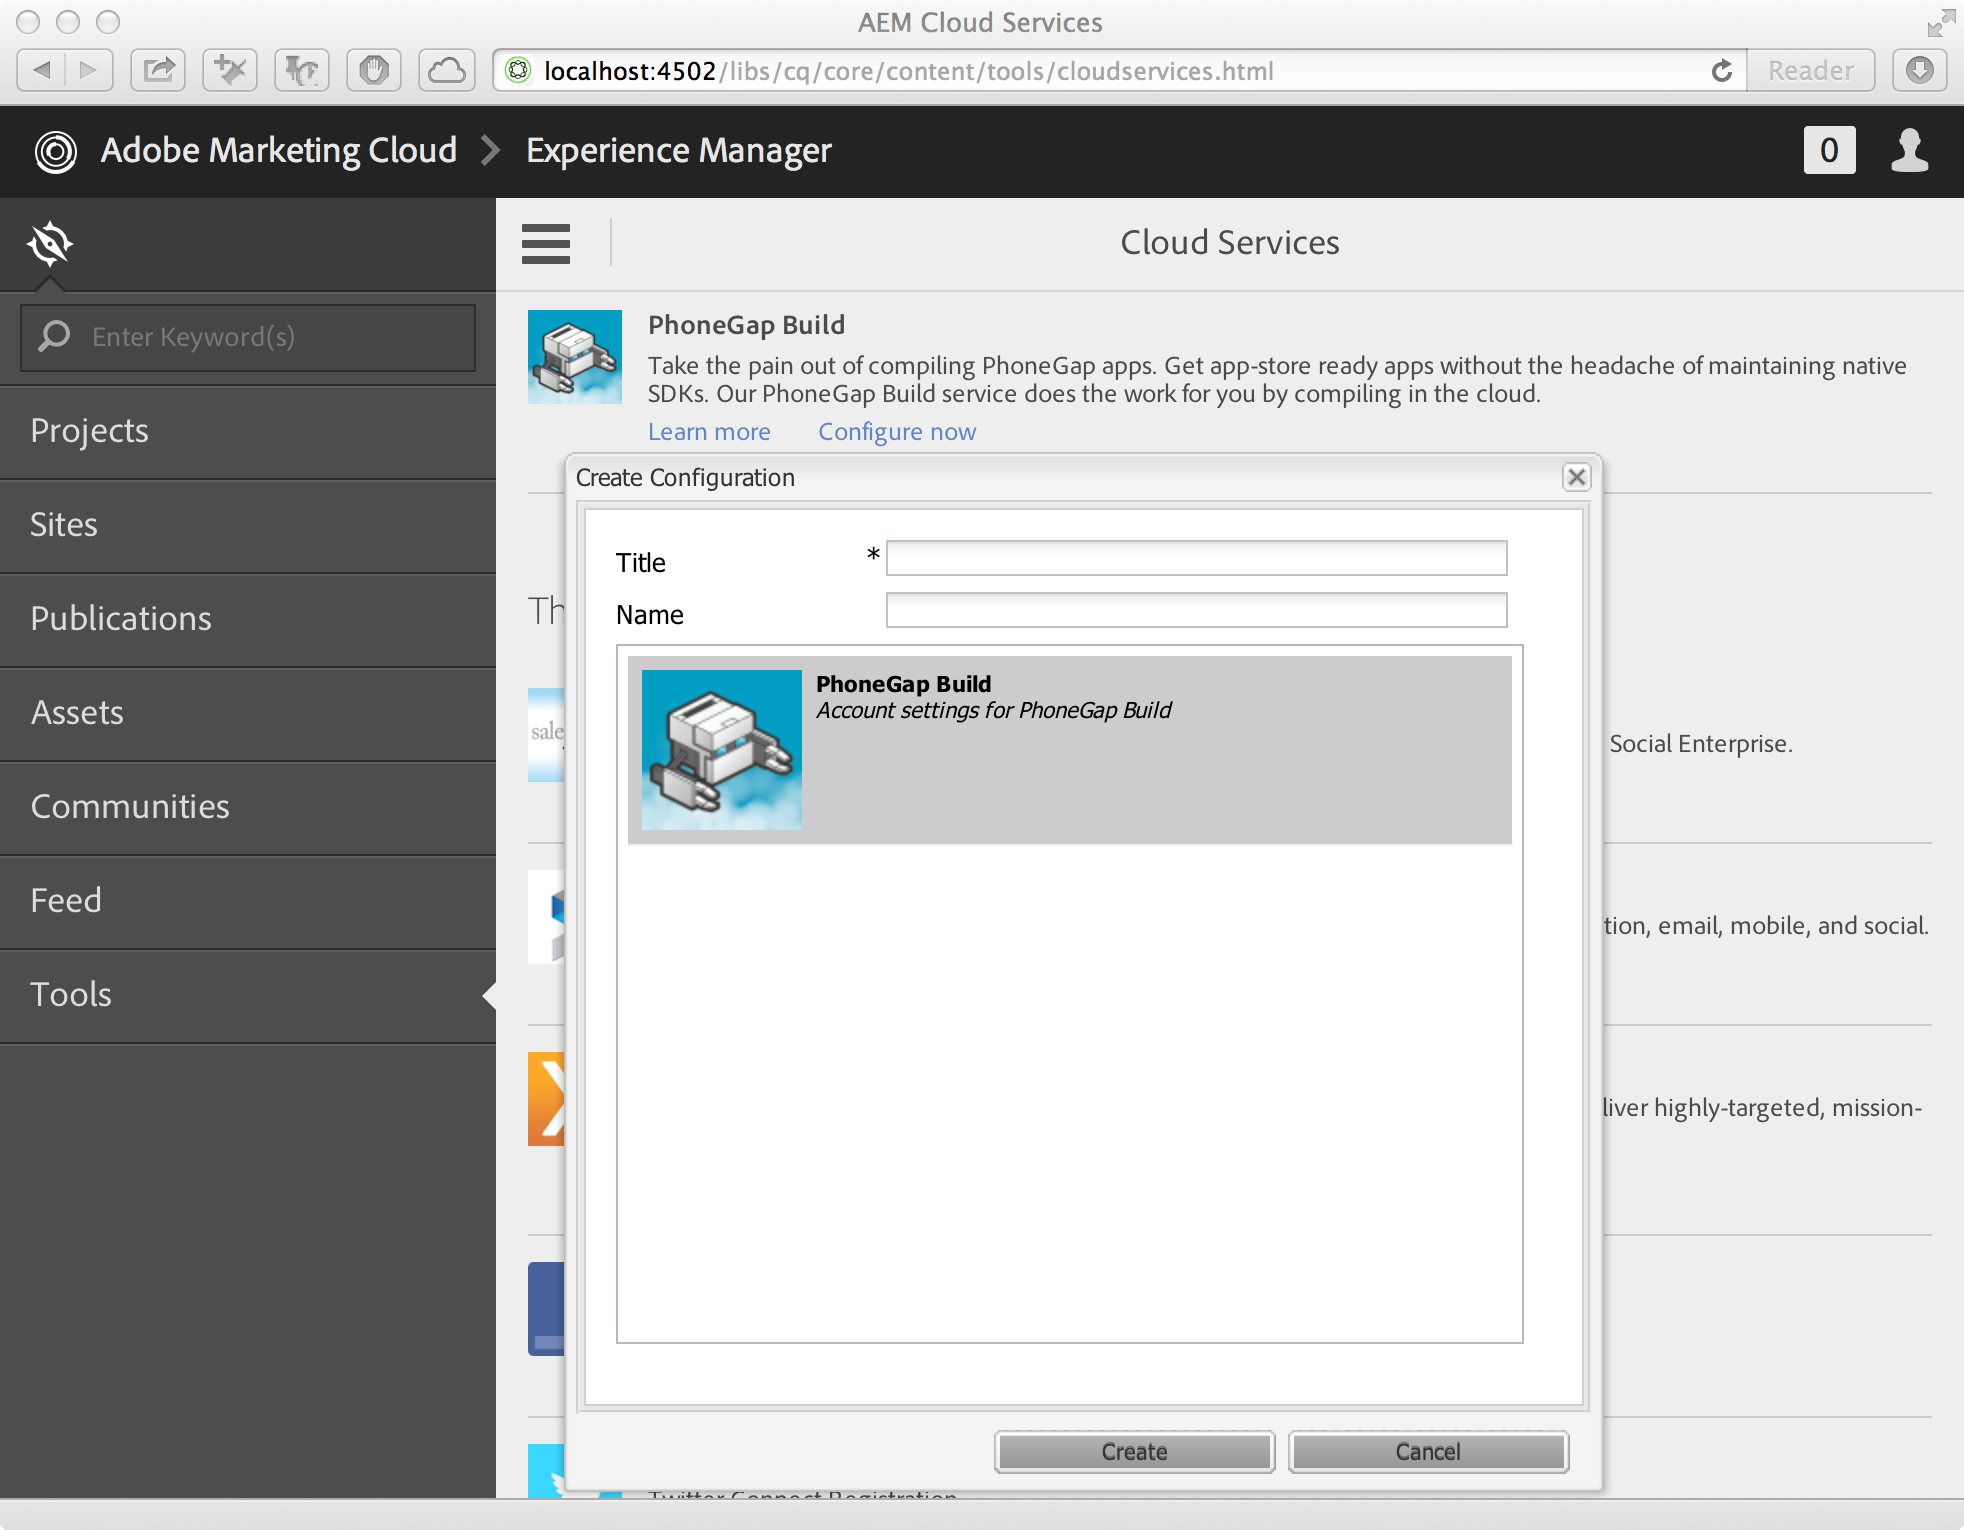Image resolution: width=1964 pixels, height=1530 pixels.
Task: Click the PhoneGap Build service thumbnail
Action: tap(575, 357)
